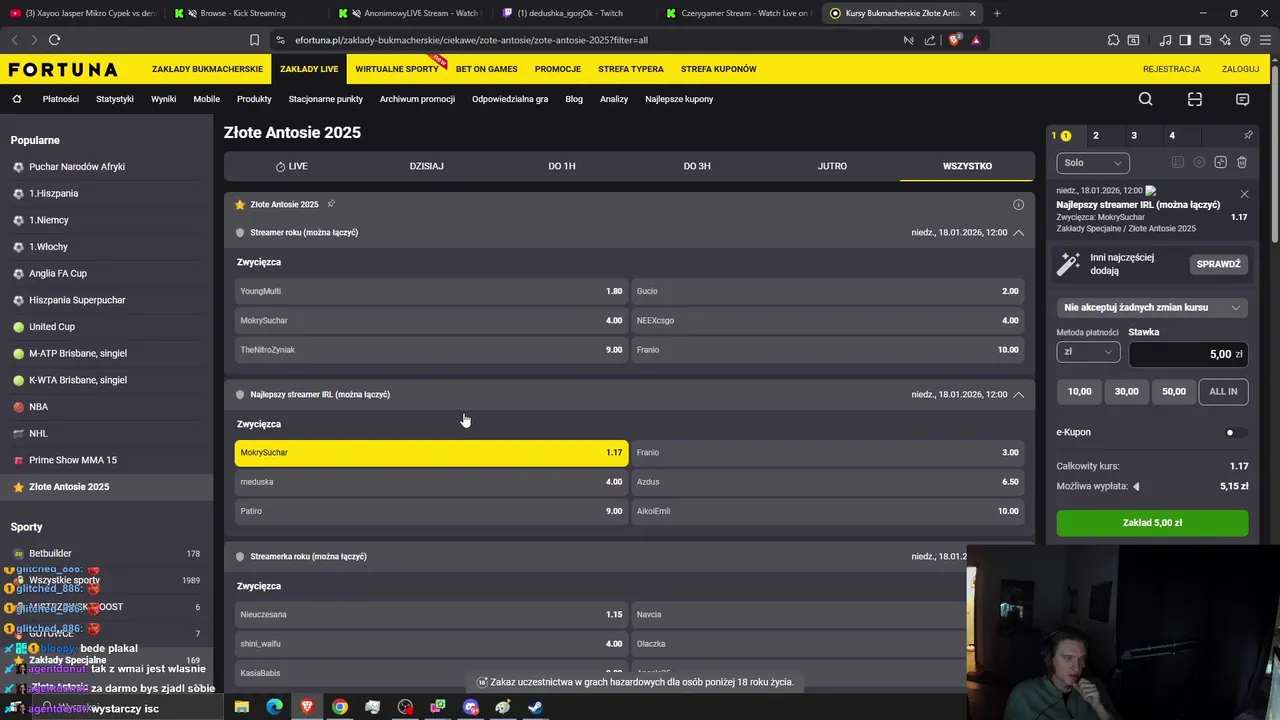Set stake with the 30,00 quick button
Viewport: 1280px width, 720px height.
click(1127, 392)
